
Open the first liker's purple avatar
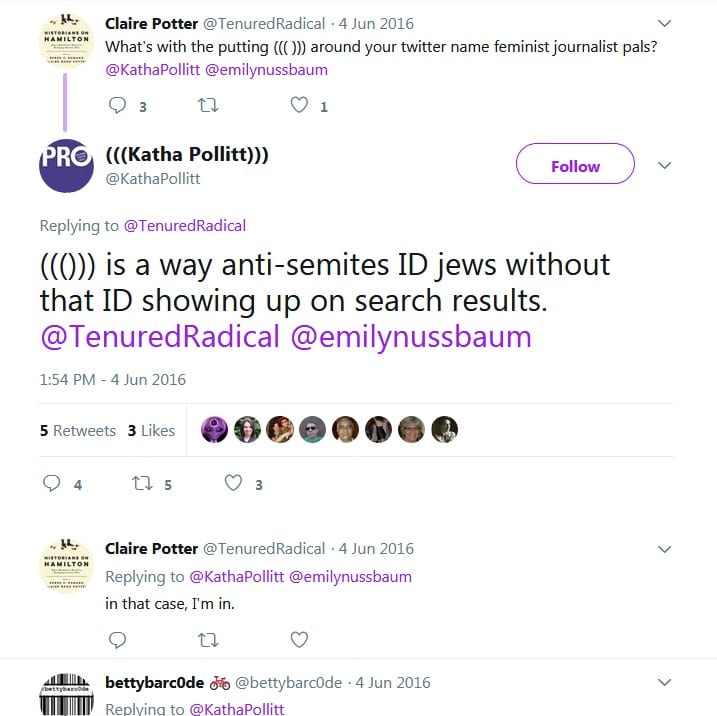(215, 429)
